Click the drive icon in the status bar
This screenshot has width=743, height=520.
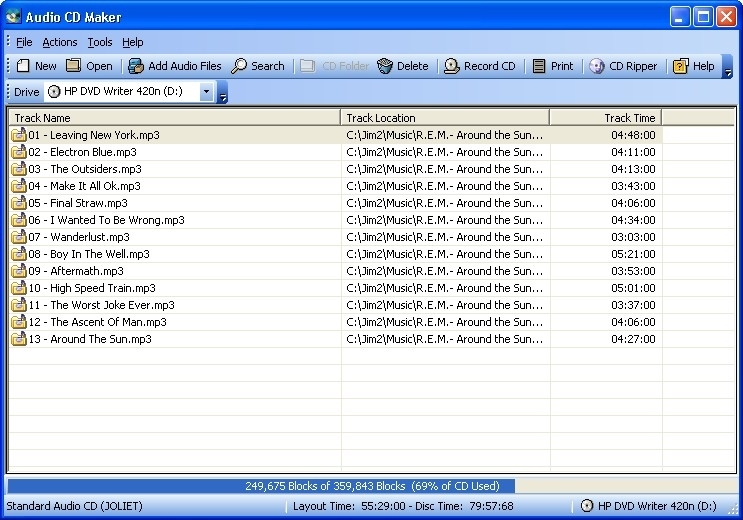pyautogui.click(x=587, y=506)
